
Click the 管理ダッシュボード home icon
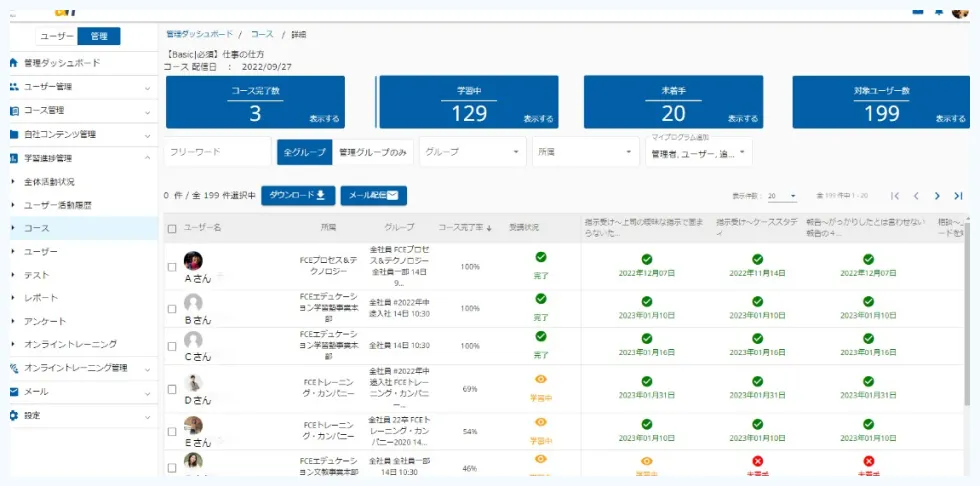(x=14, y=63)
